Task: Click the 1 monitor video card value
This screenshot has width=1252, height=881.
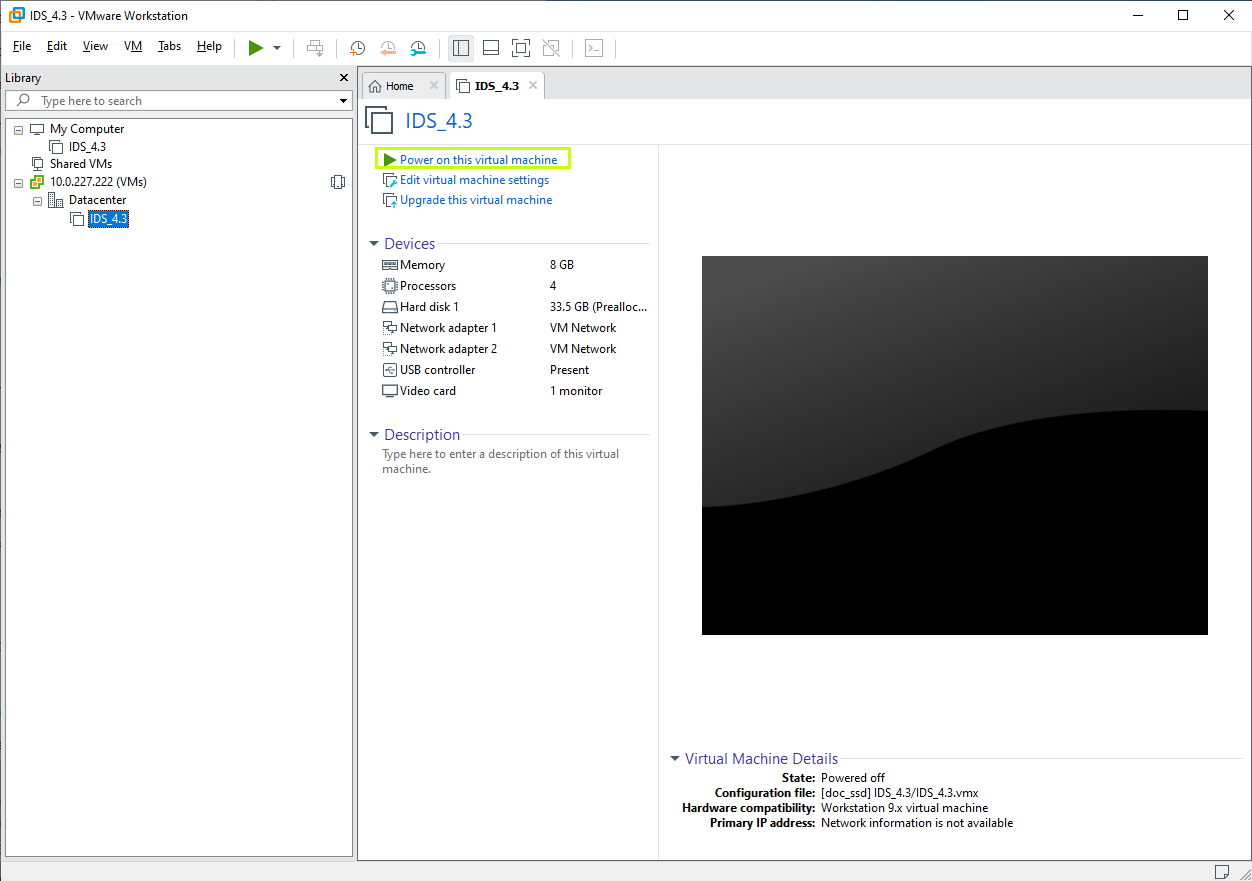Action: click(576, 391)
